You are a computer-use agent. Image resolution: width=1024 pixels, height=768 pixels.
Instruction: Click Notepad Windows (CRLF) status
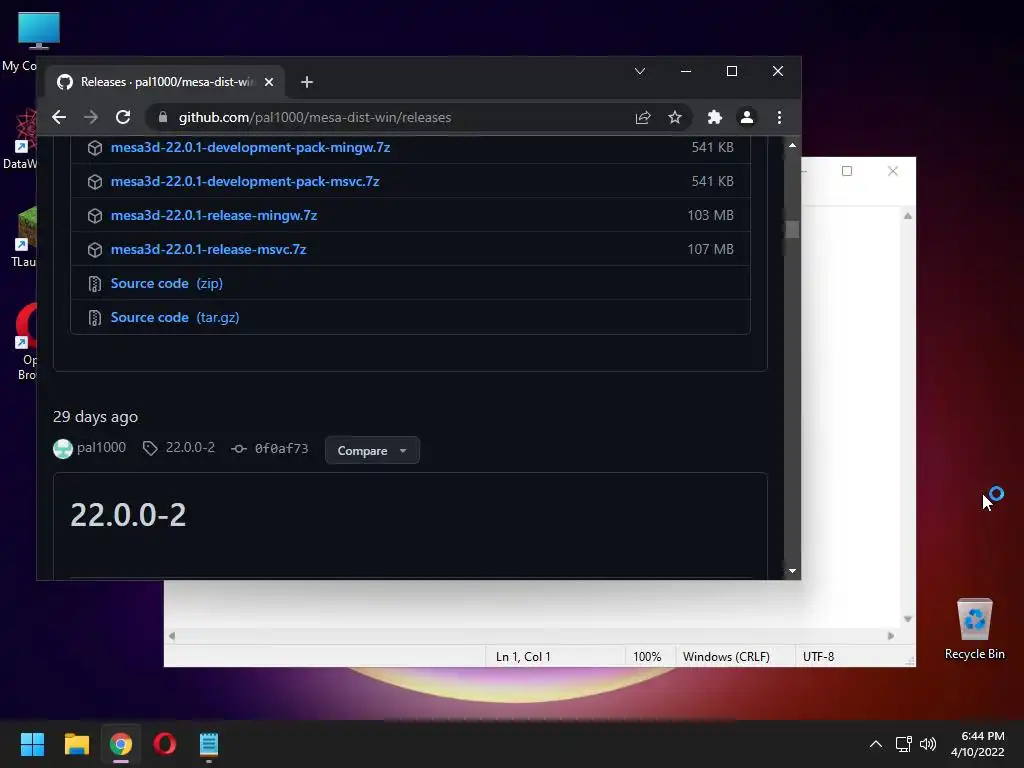tap(726, 656)
